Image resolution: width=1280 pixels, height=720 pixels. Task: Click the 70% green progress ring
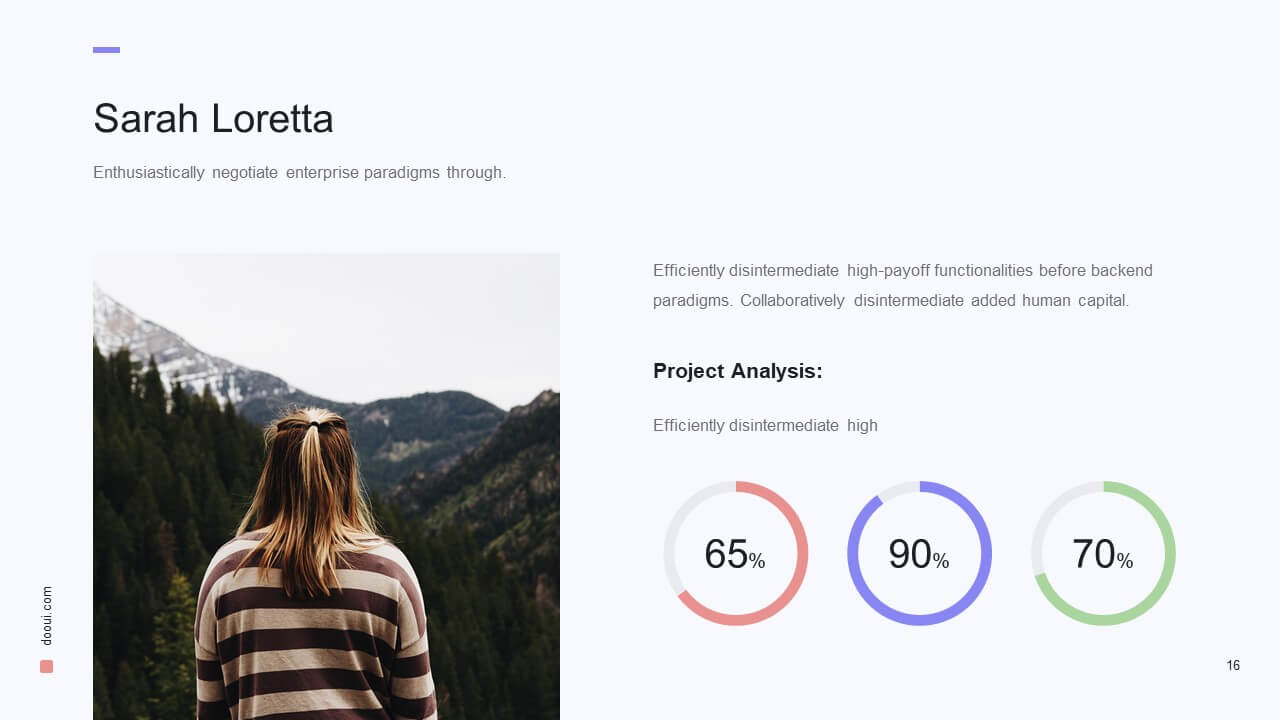coord(1104,553)
